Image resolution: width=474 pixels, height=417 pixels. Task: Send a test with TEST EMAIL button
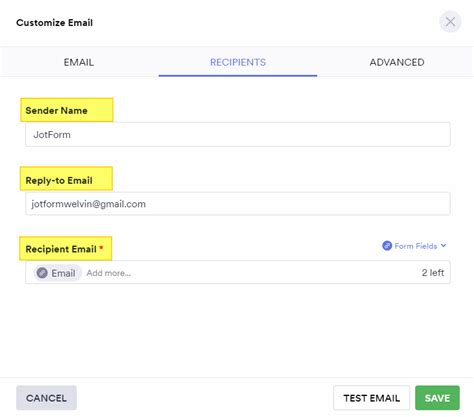click(371, 398)
